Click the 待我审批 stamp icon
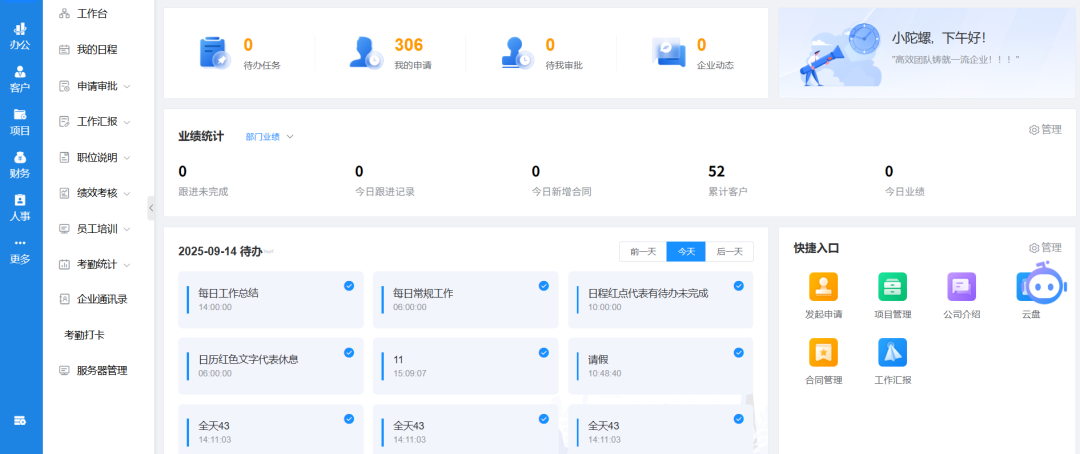 [517, 53]
